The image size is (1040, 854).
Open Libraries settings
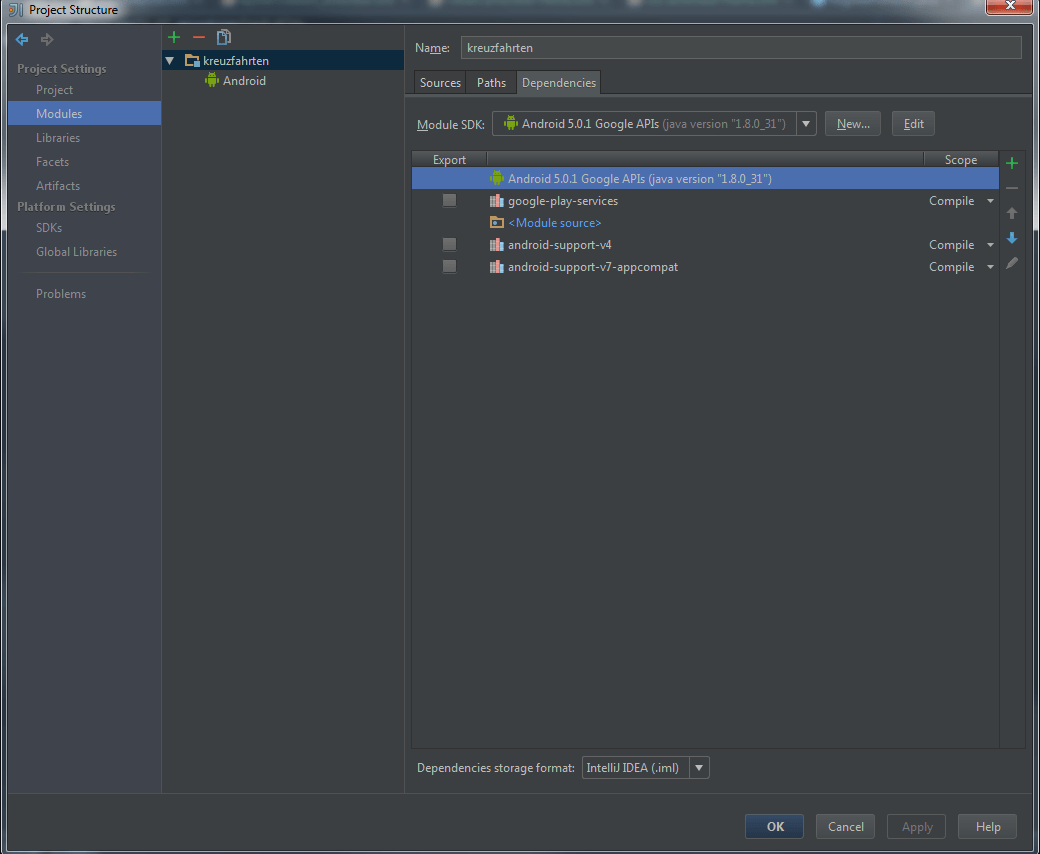(x=58, y=138)
